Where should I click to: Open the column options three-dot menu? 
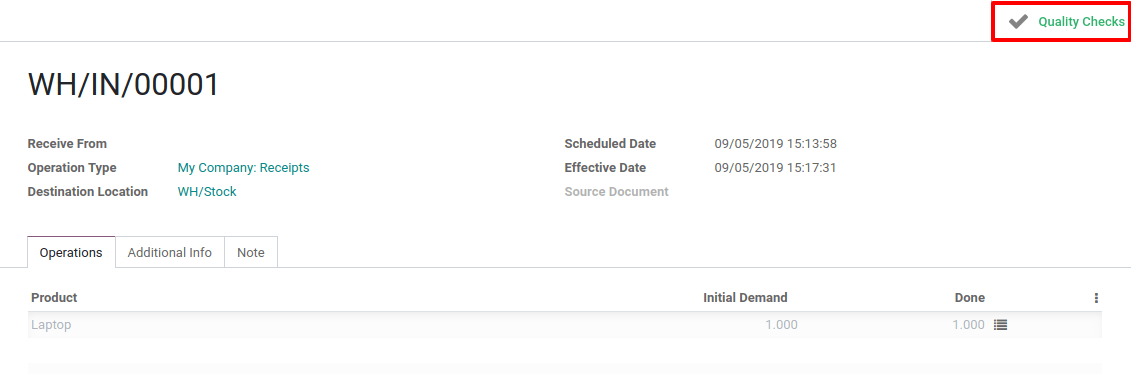click(x=1096, y=298)
